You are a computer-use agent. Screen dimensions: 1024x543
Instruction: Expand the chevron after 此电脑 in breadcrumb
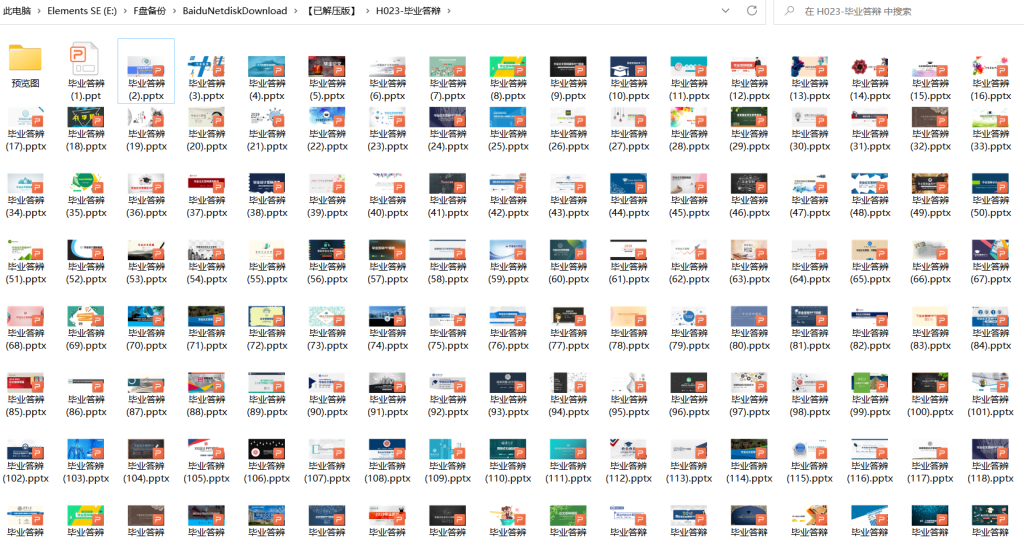click(40, 11)
